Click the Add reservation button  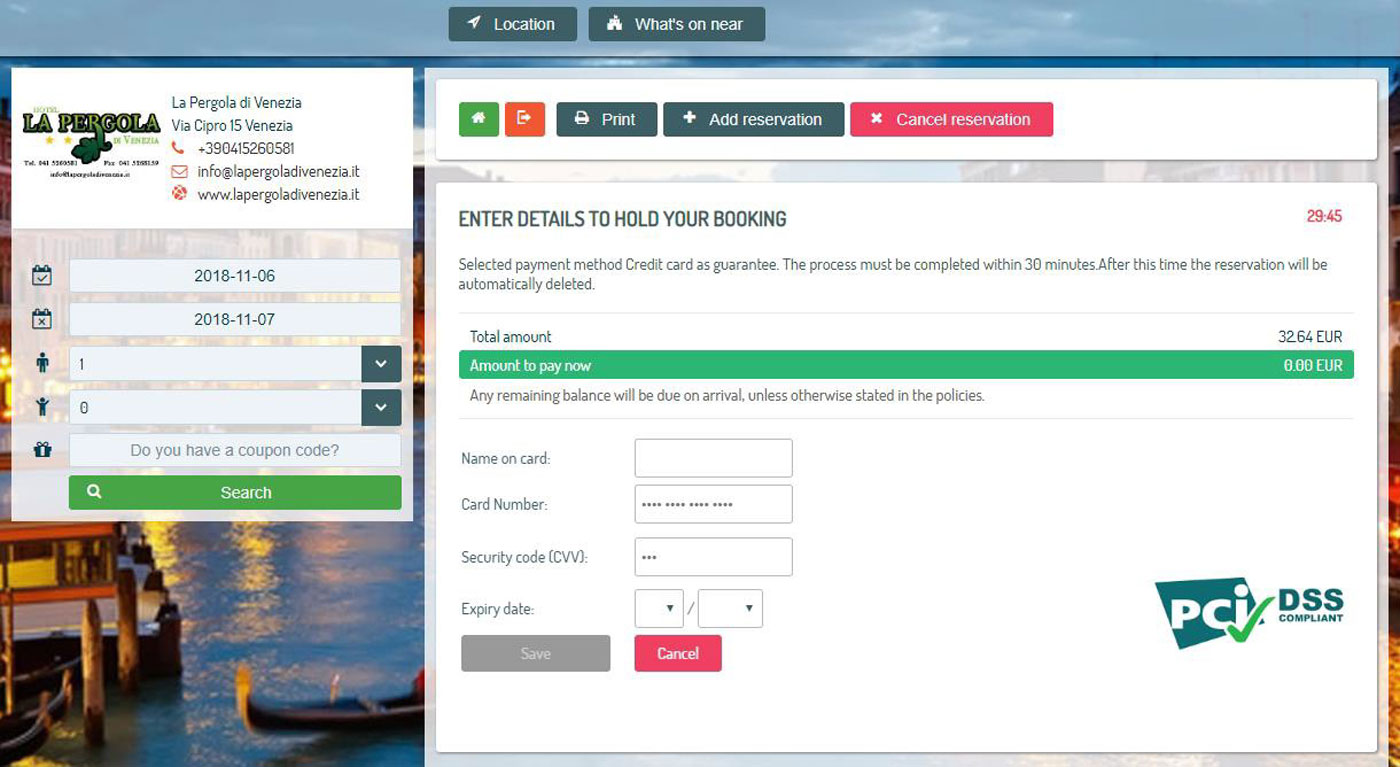(754, 119)
